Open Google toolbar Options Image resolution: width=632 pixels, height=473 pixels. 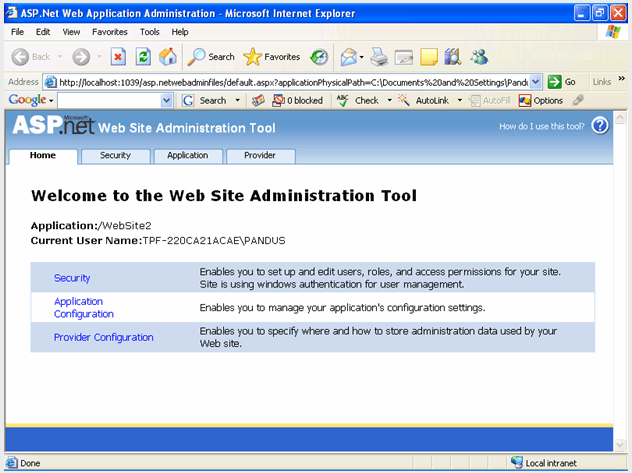coord(541,100)
